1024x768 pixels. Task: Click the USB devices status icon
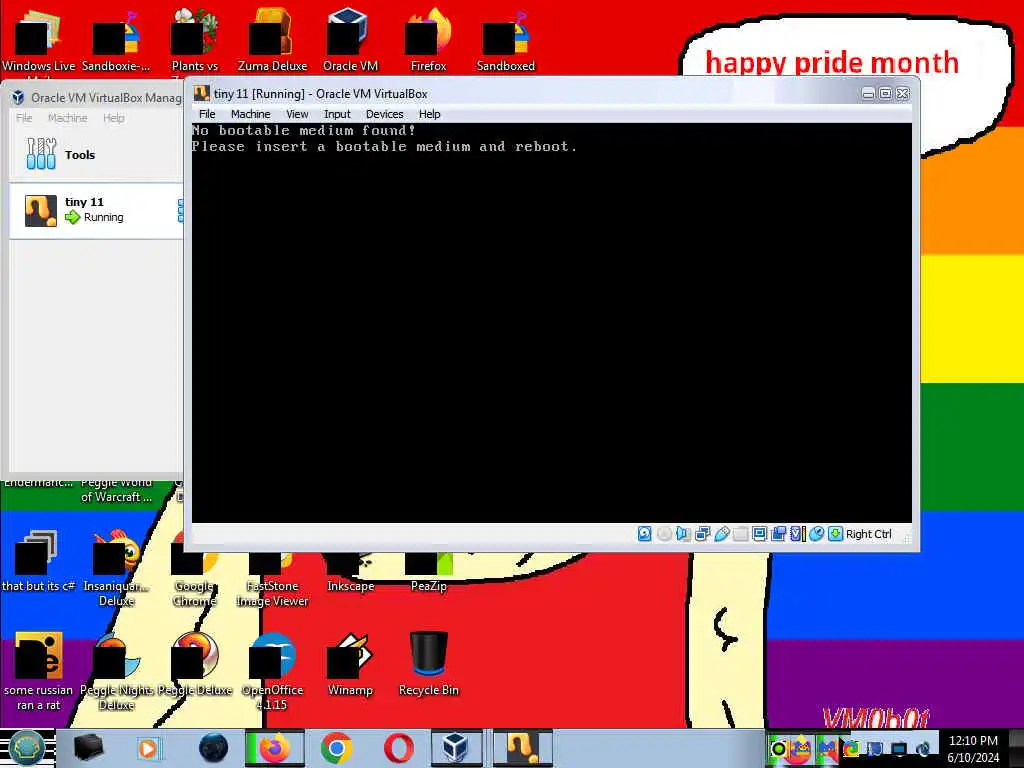722,534
